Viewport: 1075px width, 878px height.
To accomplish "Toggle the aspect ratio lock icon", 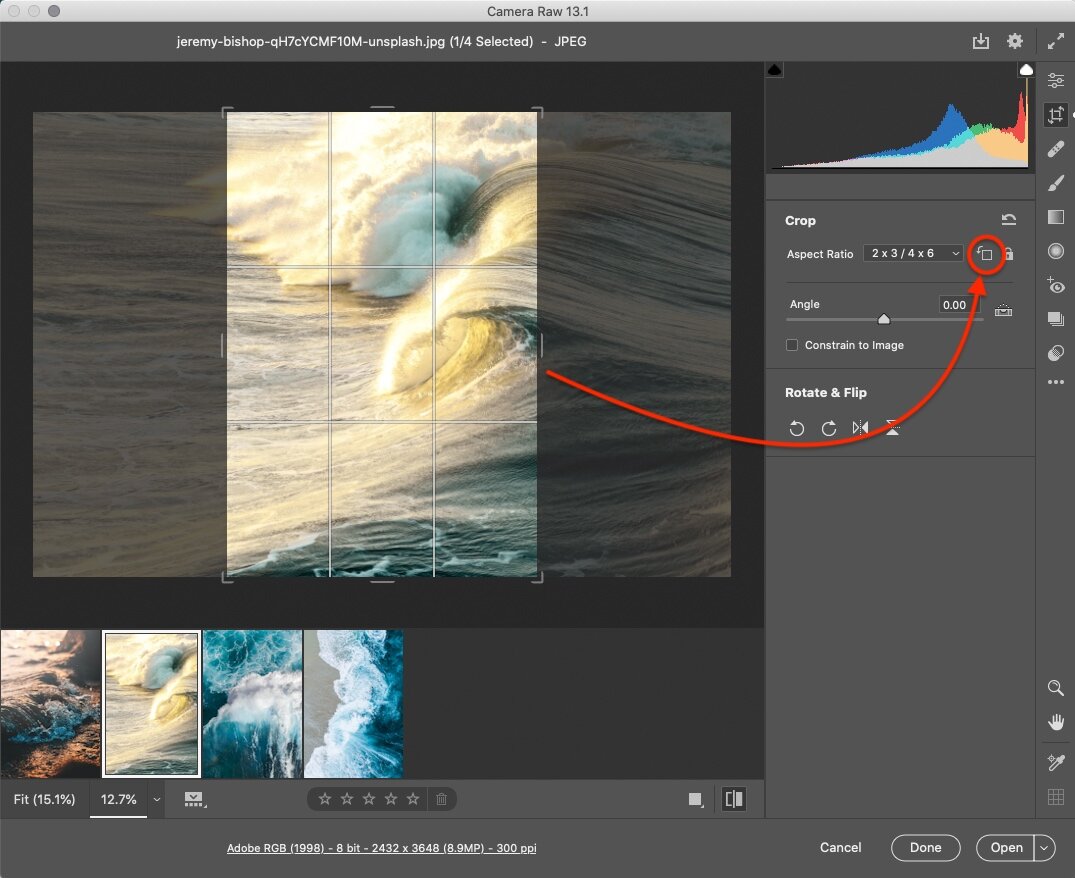I will 1009,254.
